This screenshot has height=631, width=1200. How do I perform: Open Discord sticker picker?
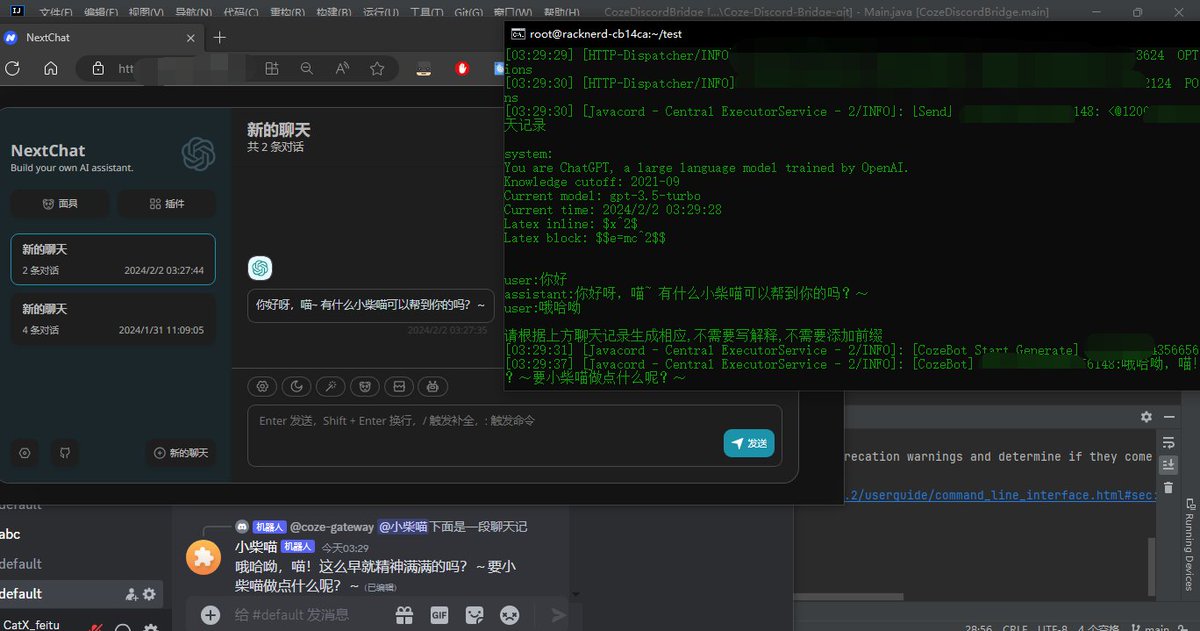point(475,614)
